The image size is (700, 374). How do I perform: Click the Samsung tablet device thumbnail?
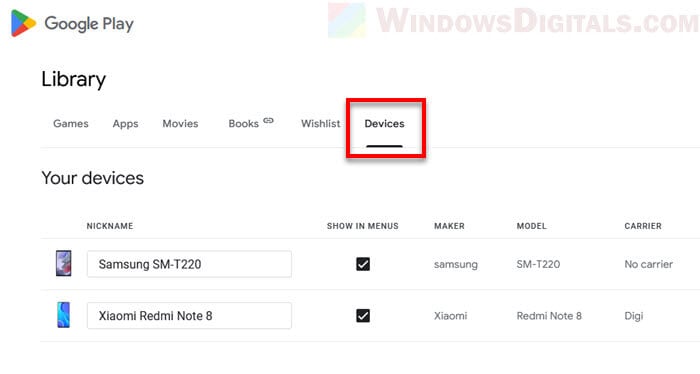[x=63, y=263]
